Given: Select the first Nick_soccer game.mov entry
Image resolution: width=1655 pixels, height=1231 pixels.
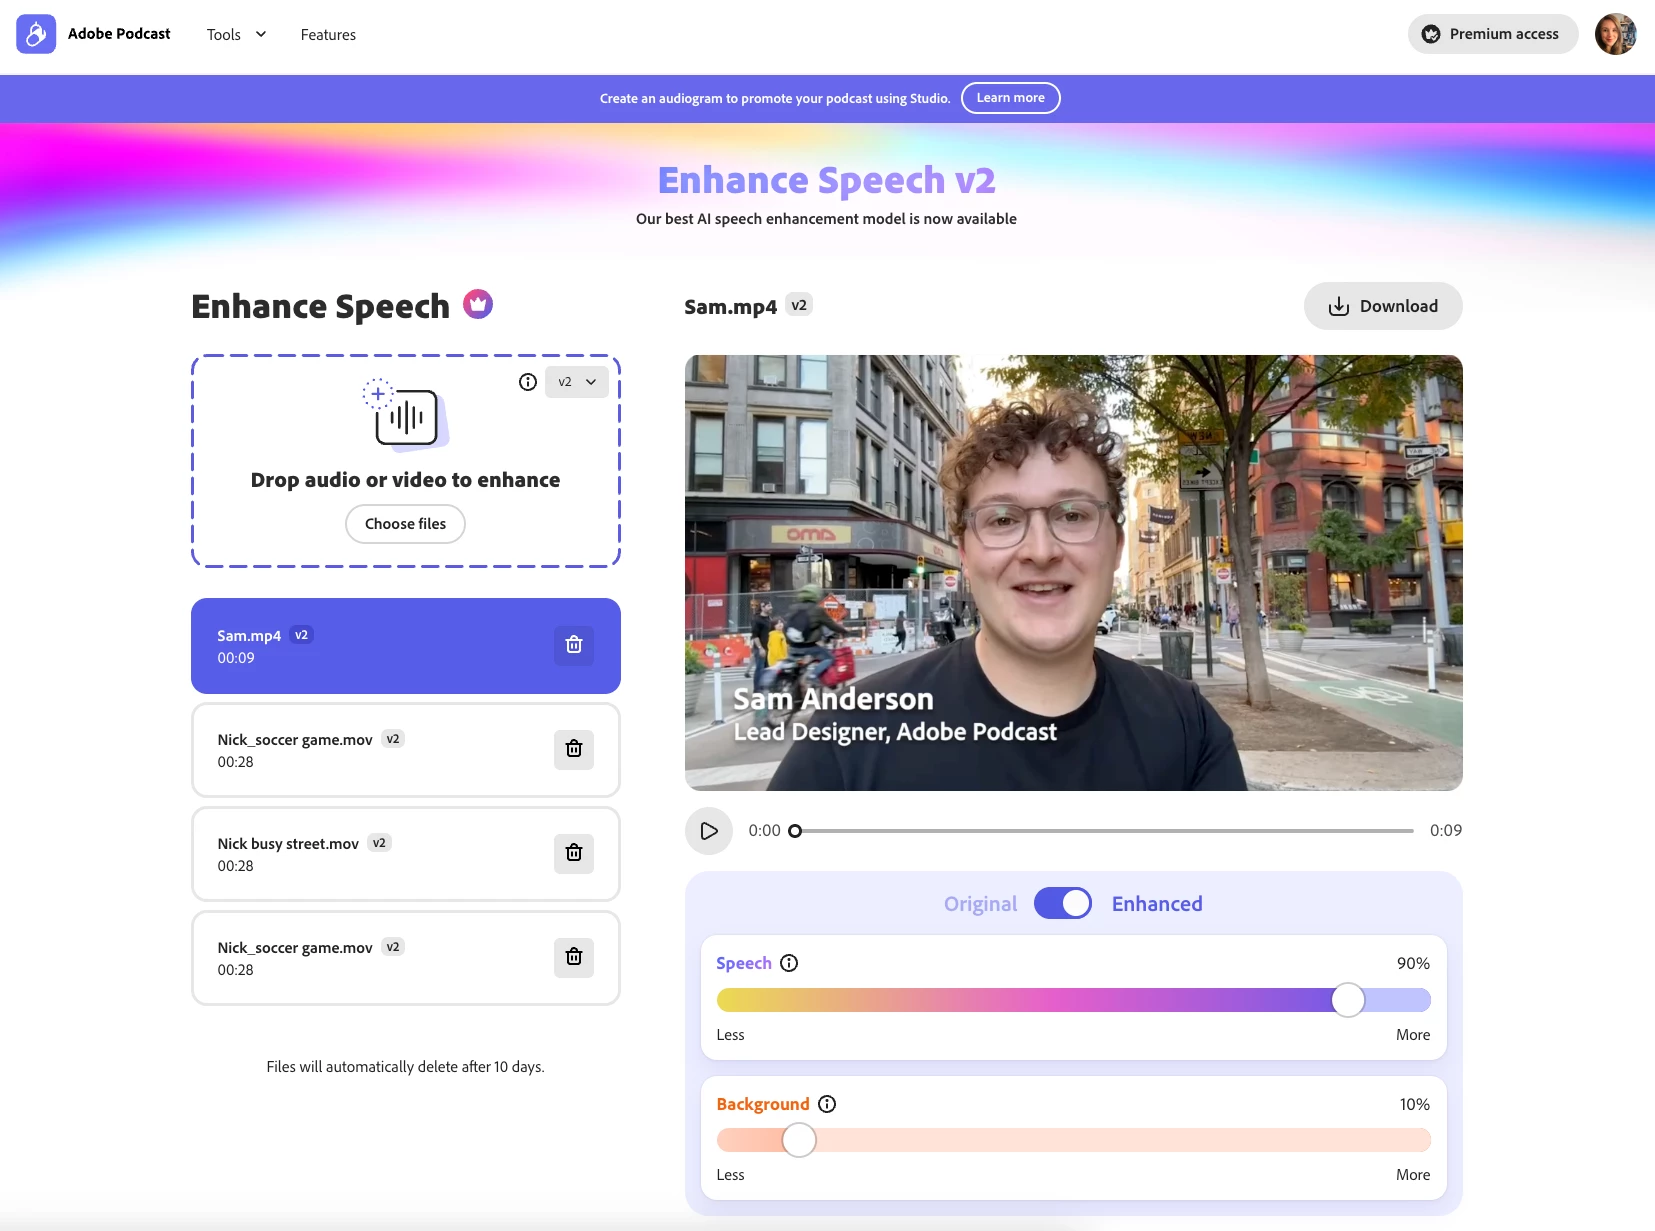Looking at the screenshot, I should click(x=406, y=750).
